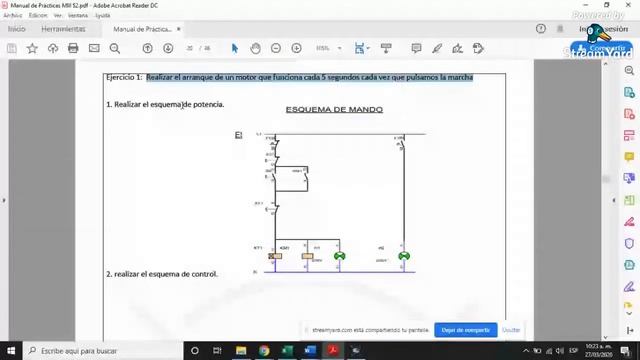Switch to the Herramientas tab

point(63,29)
